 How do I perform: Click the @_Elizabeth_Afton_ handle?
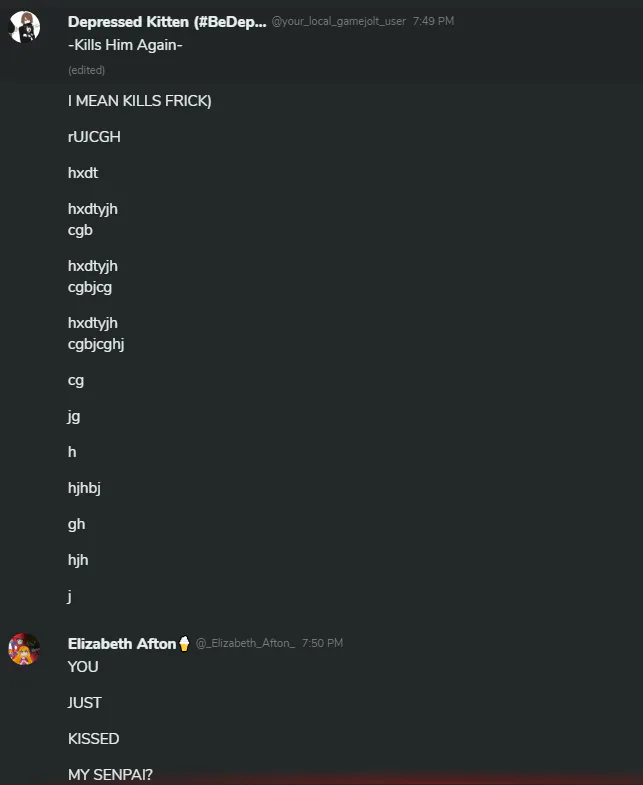(x=245, y=643)
